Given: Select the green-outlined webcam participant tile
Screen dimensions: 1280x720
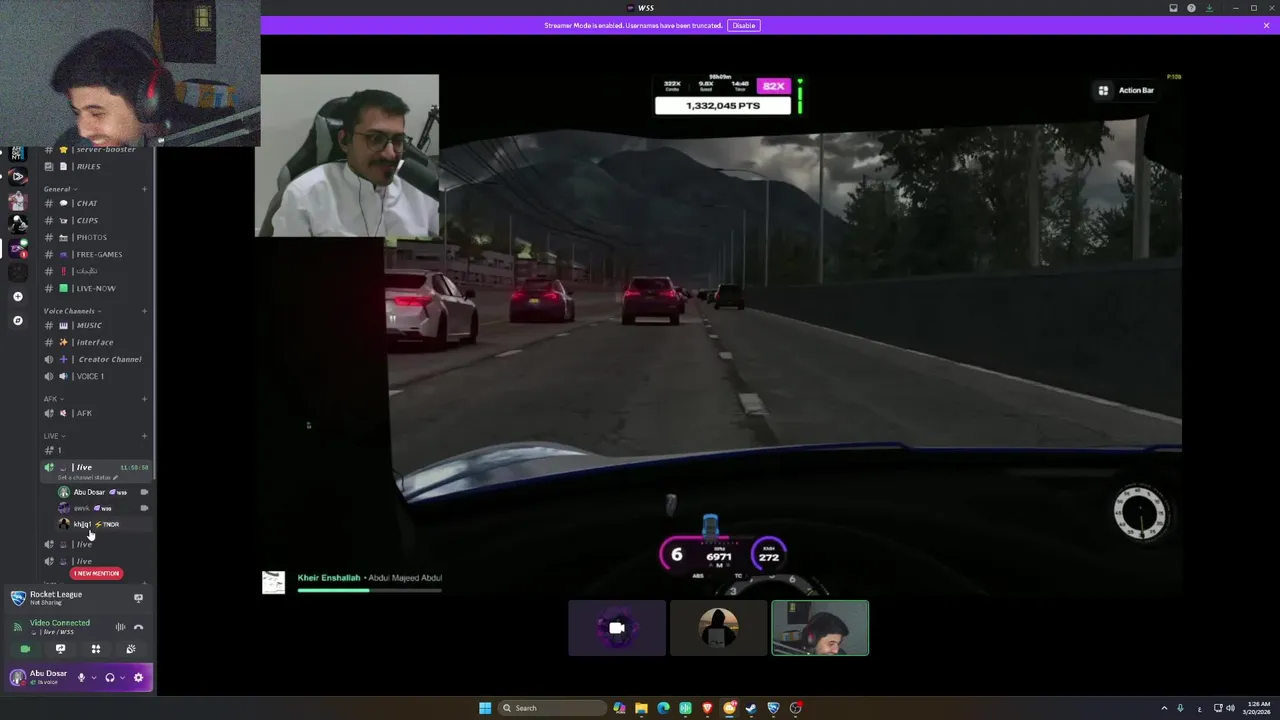Looking at the screenshot, I should tap(820, 628).
